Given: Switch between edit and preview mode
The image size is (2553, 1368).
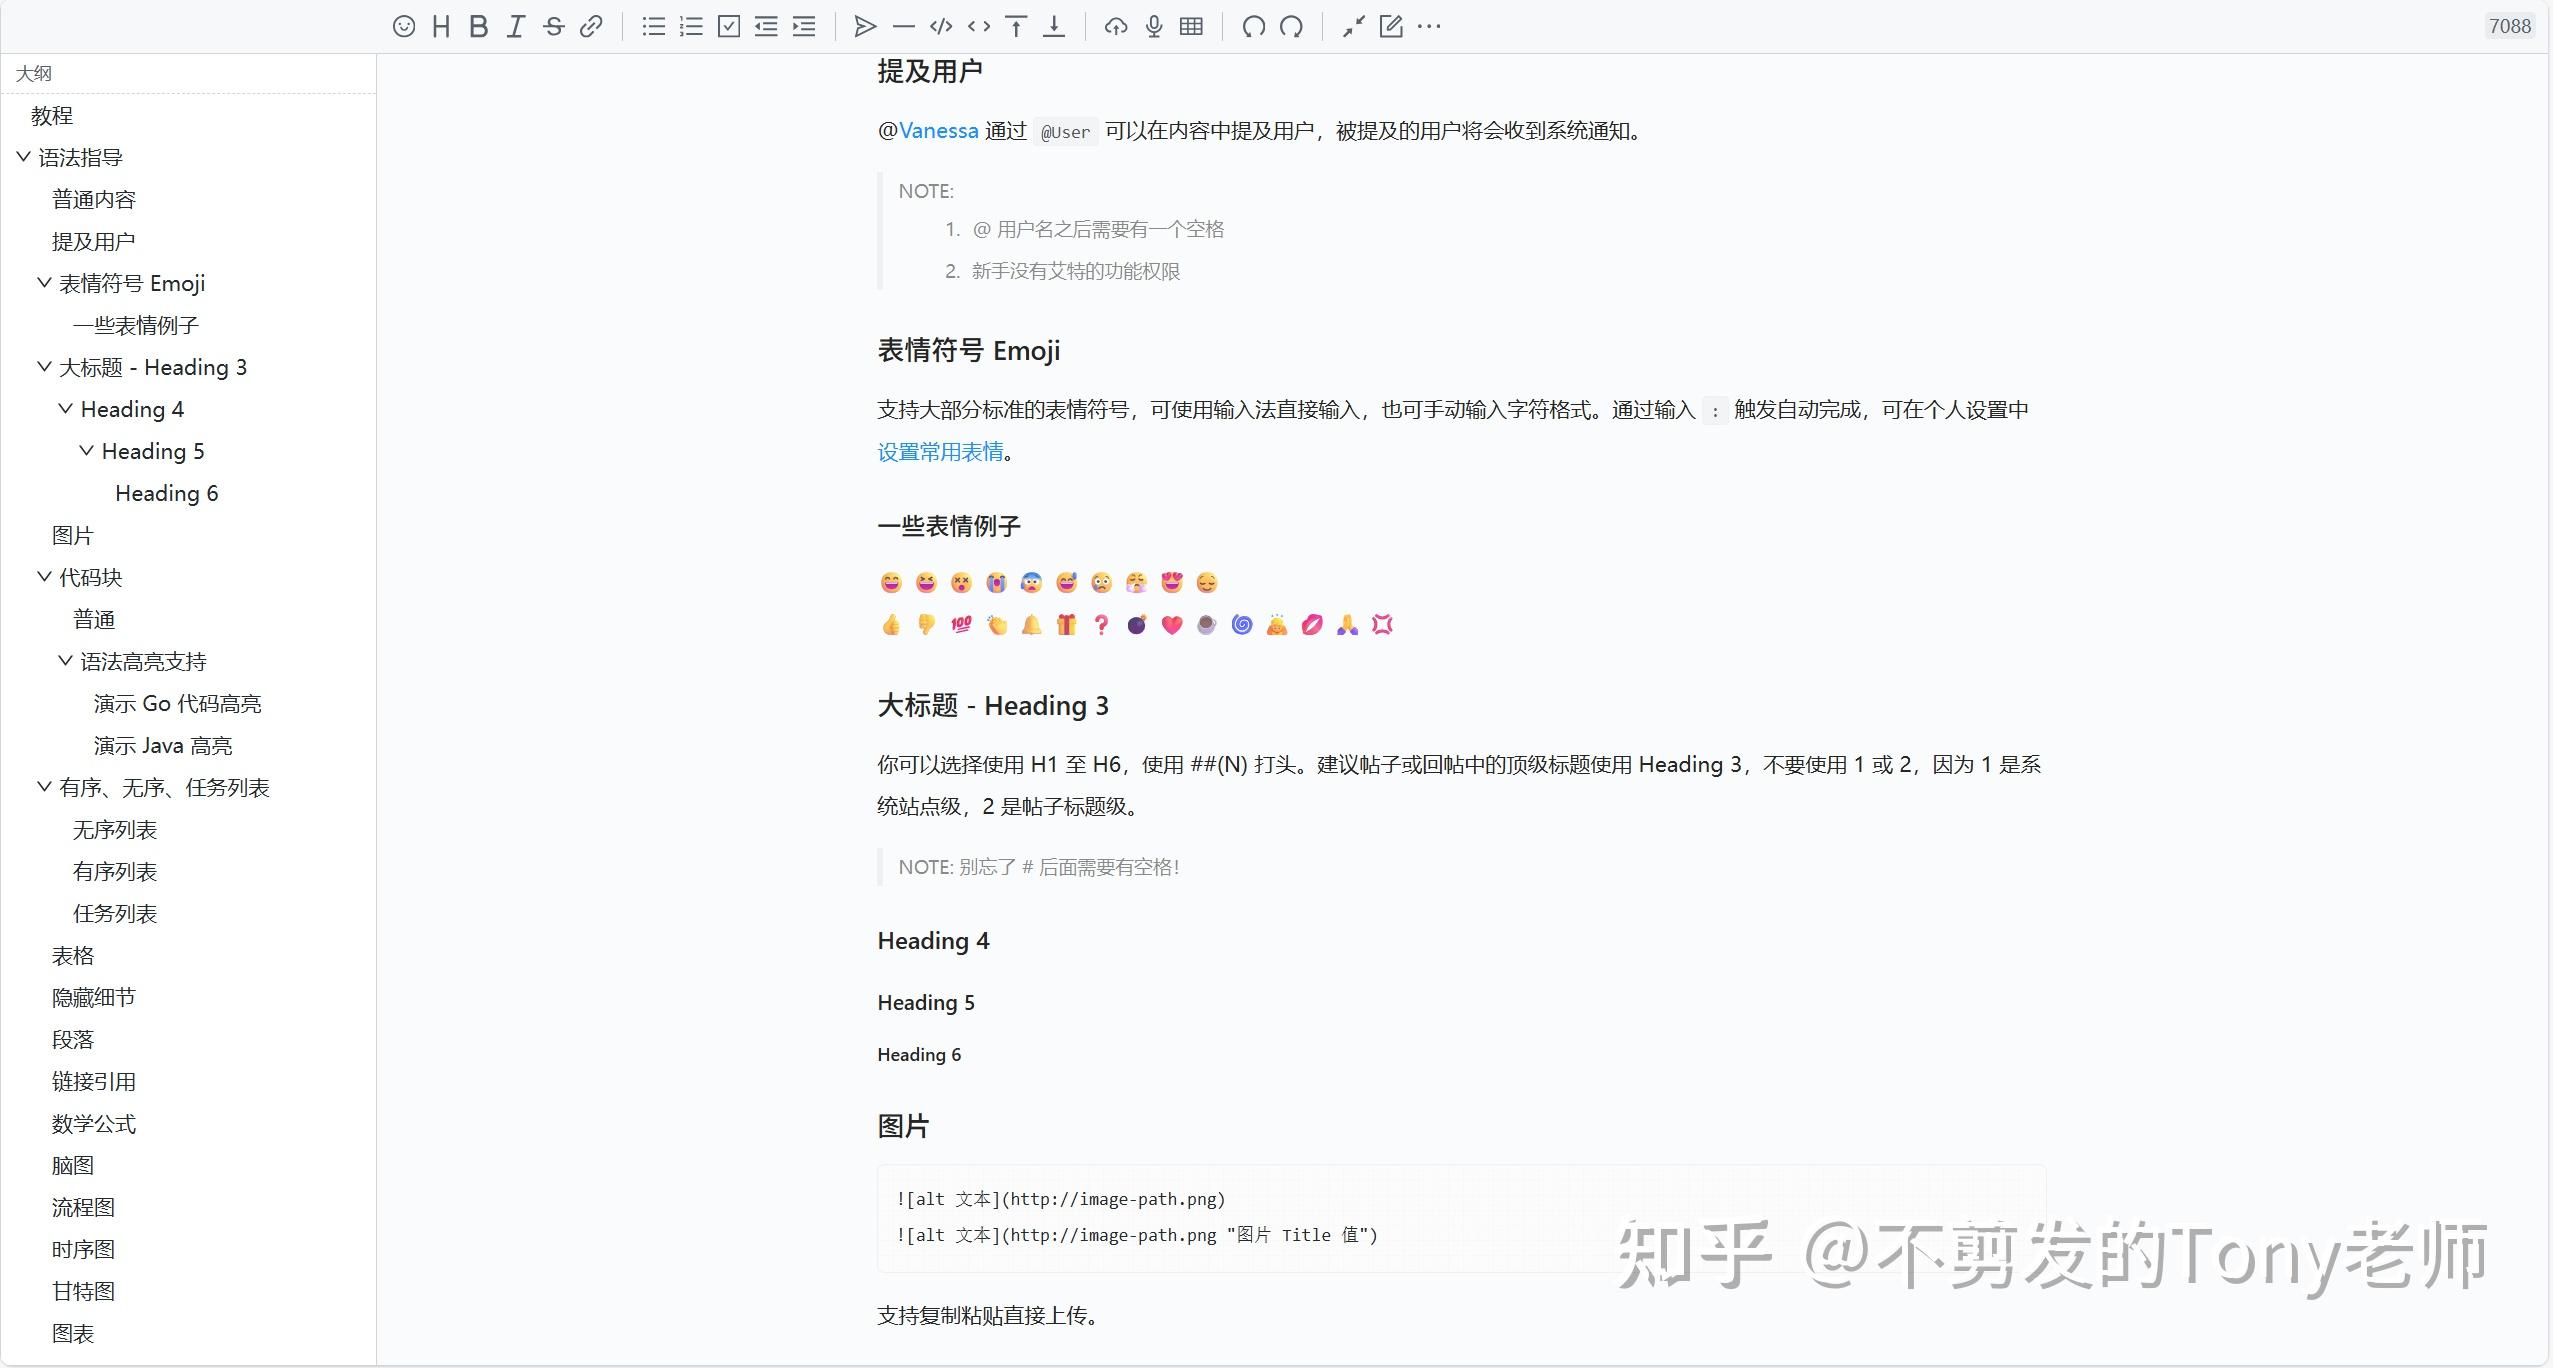Looking at the screenshot, I should click(1390, 26).
